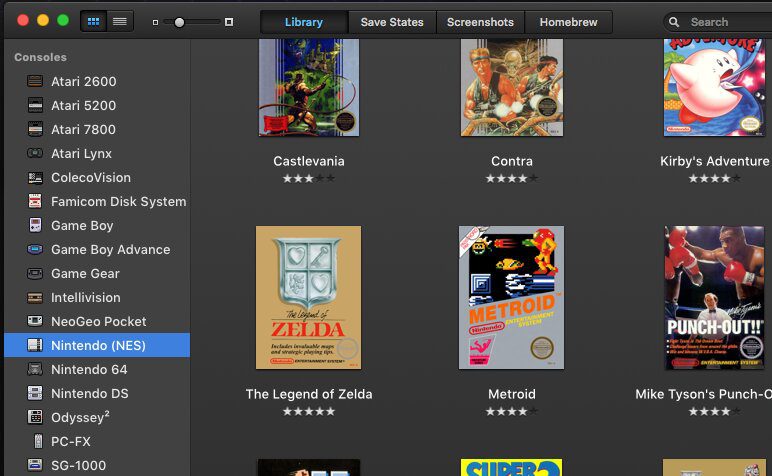Click the Game Boy label

(82, 226)
